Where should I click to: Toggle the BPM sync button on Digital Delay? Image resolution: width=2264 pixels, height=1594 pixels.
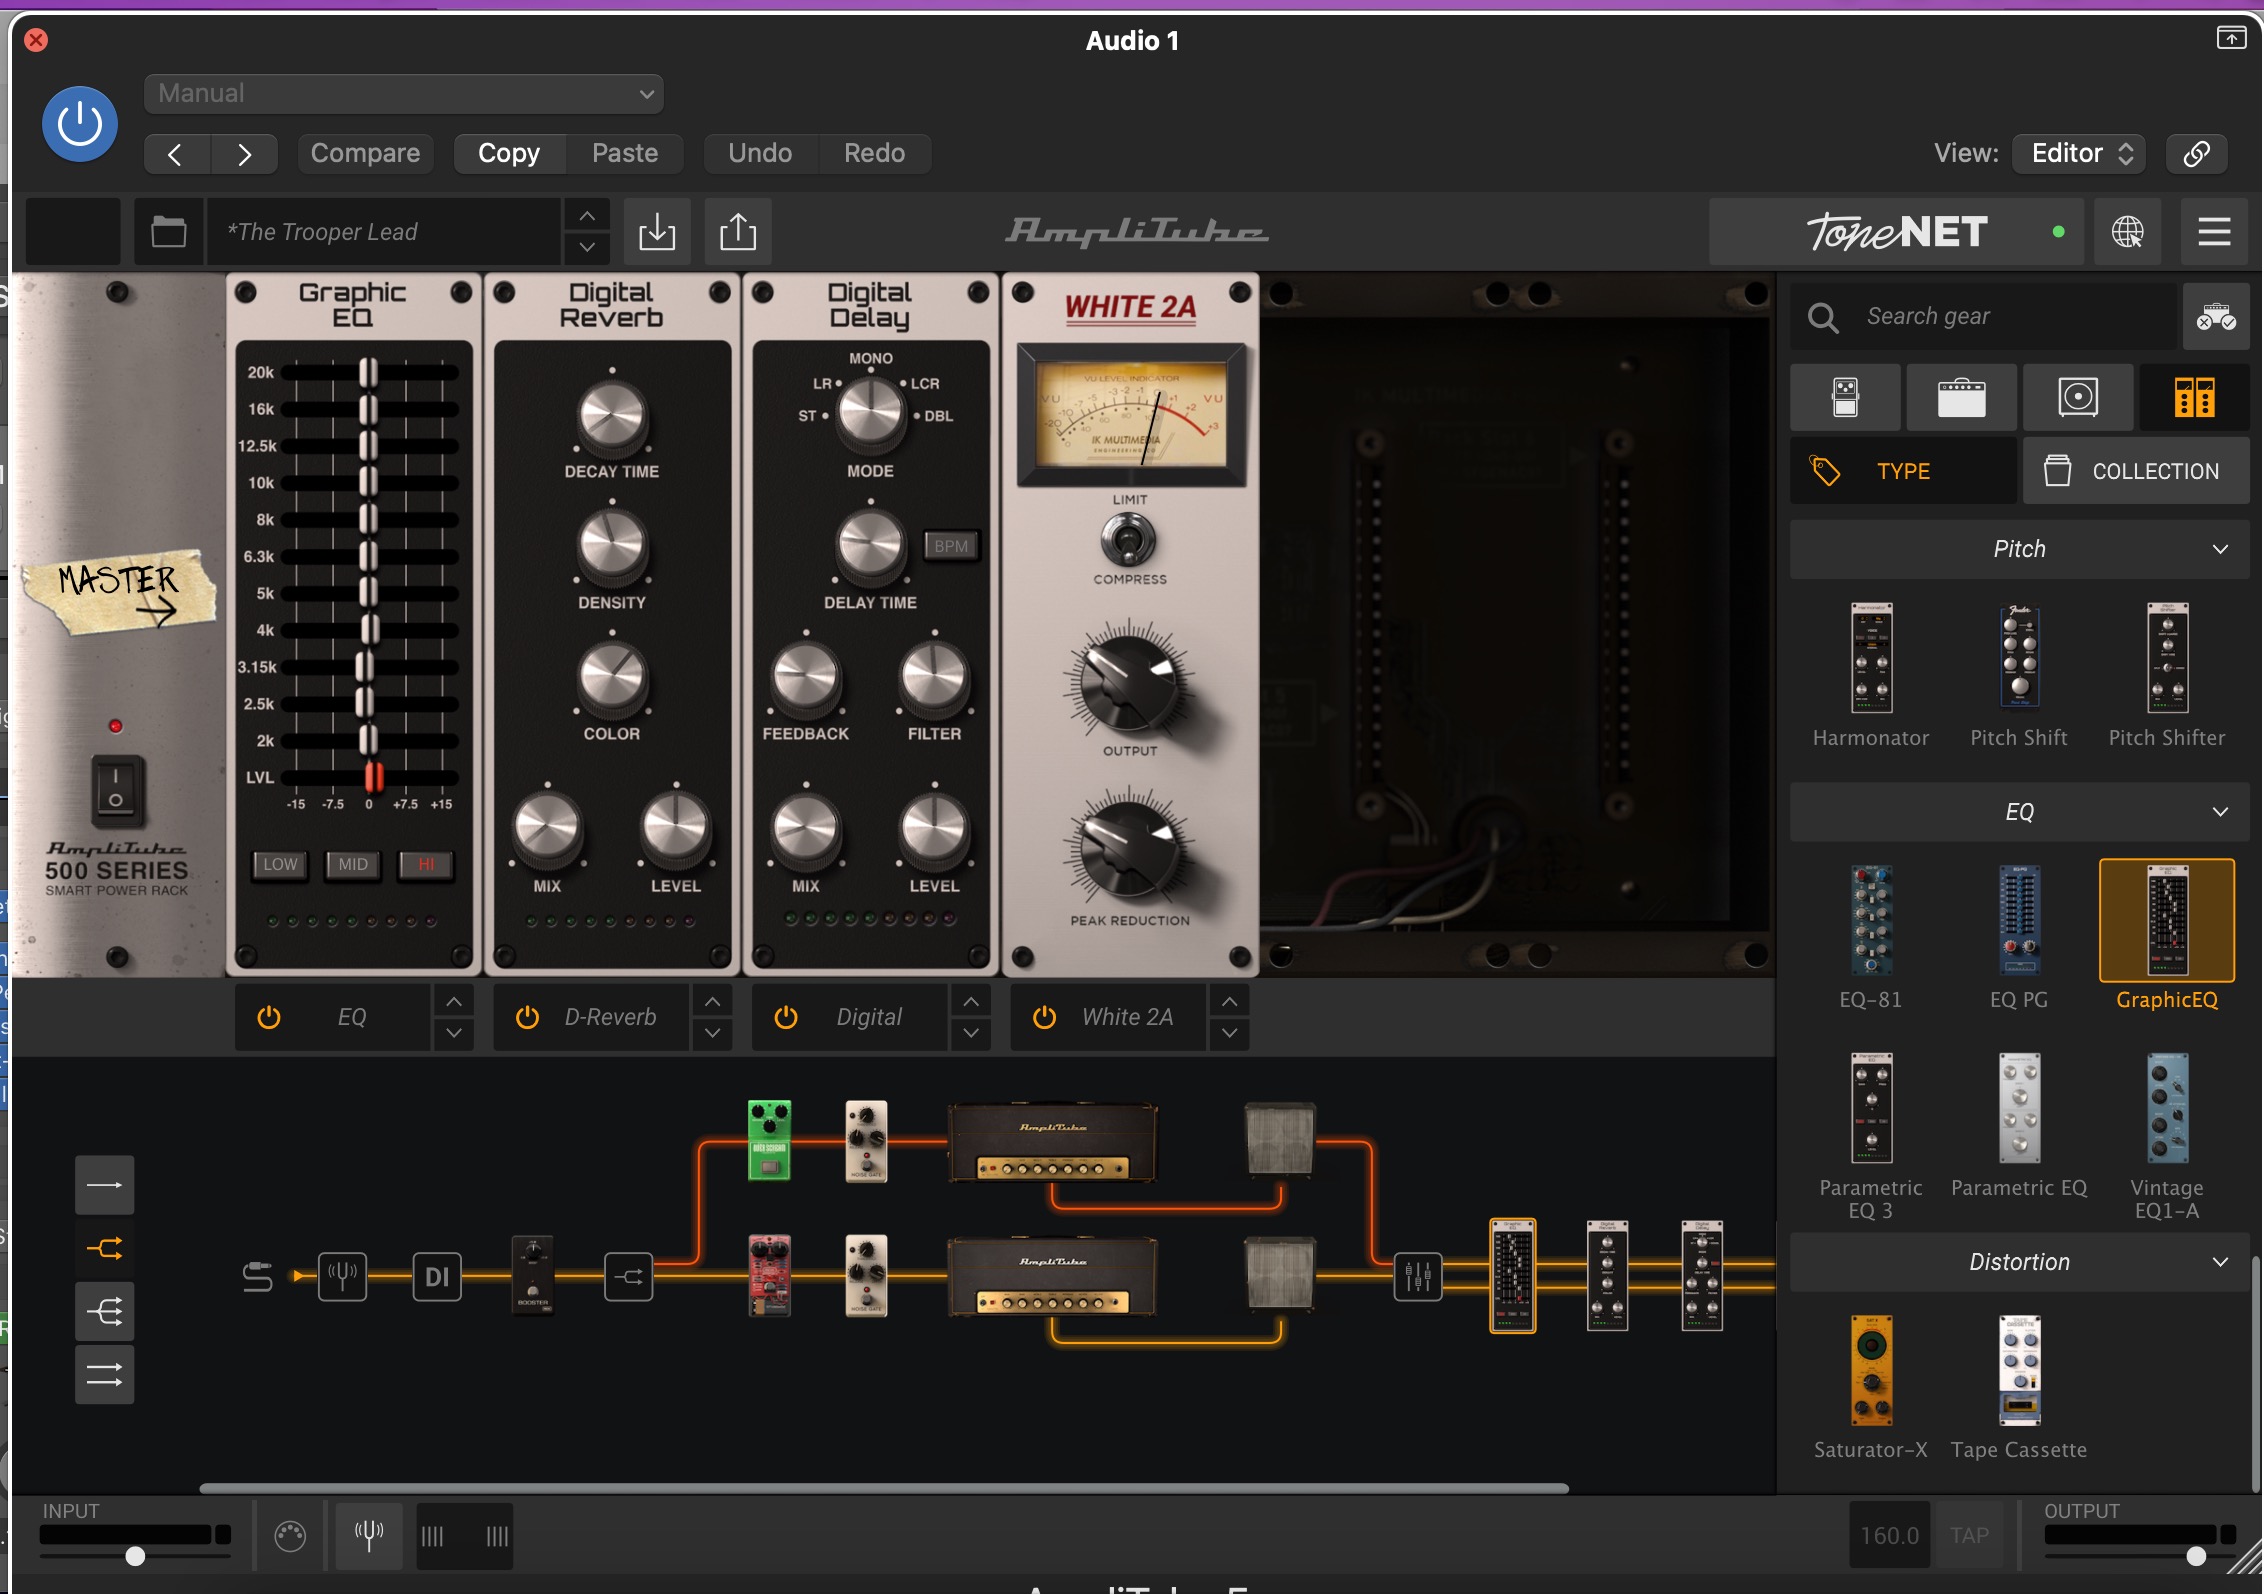coord(951,546)
